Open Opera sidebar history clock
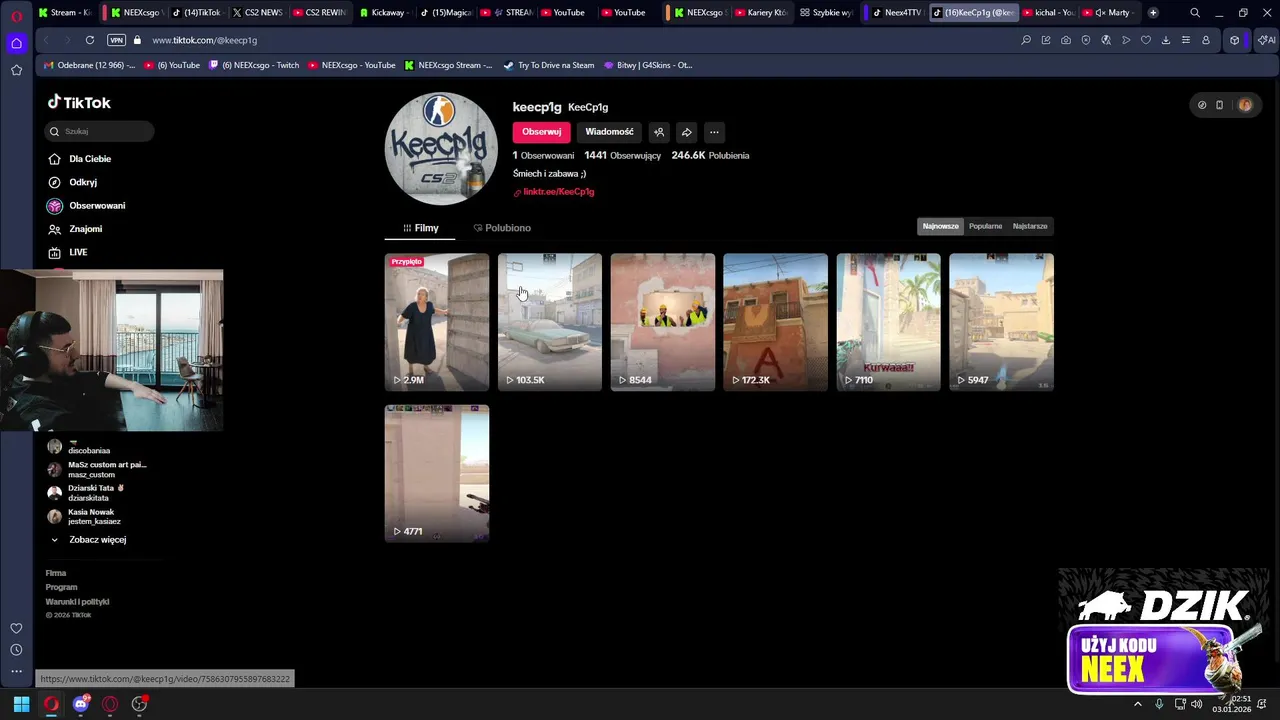The height and width of the screenshot is (720, 1280). tap(16, 650)
